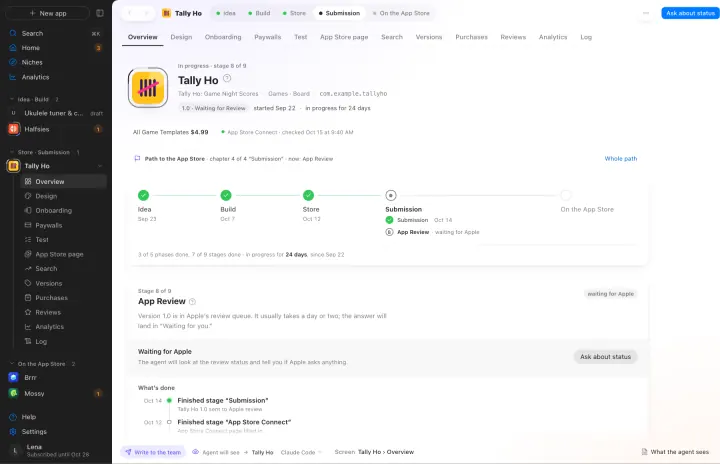Collapse the On the App Store group

tap(12, 364)
